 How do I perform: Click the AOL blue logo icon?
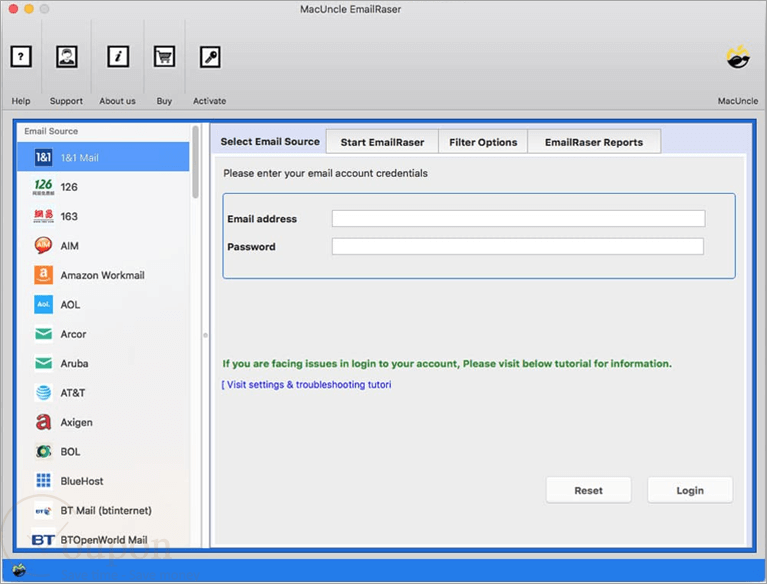pos(44,304)
